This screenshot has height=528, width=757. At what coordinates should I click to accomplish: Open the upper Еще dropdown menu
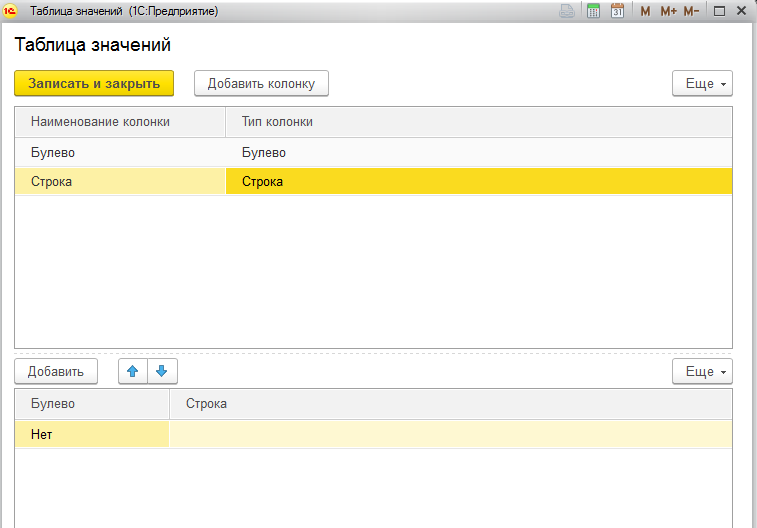pos(702,83)
